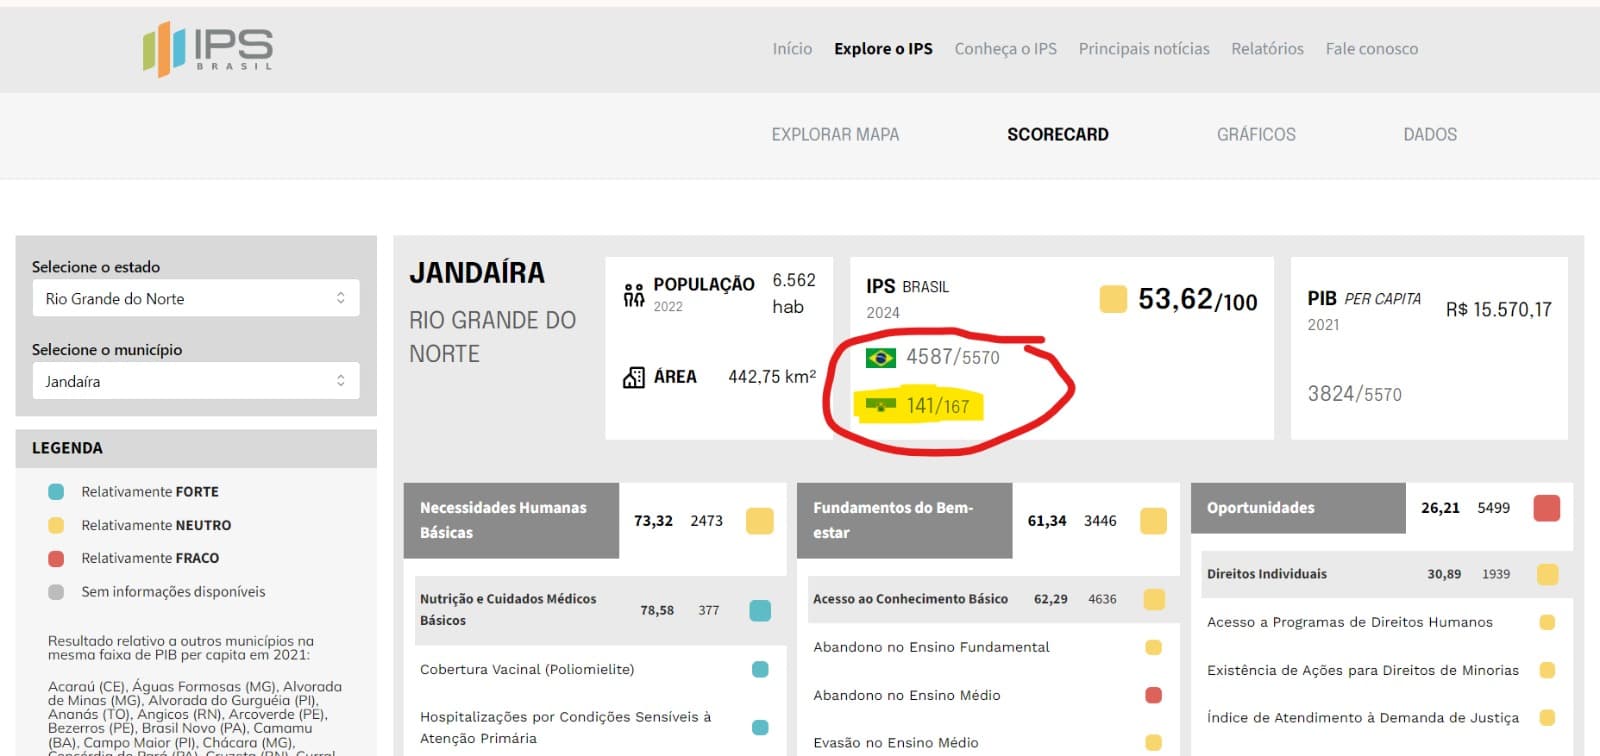The width and height of the screenshot is (1600, 756).
Task: Open Explore o IPS menu item
Action: (x=883, y=48)
